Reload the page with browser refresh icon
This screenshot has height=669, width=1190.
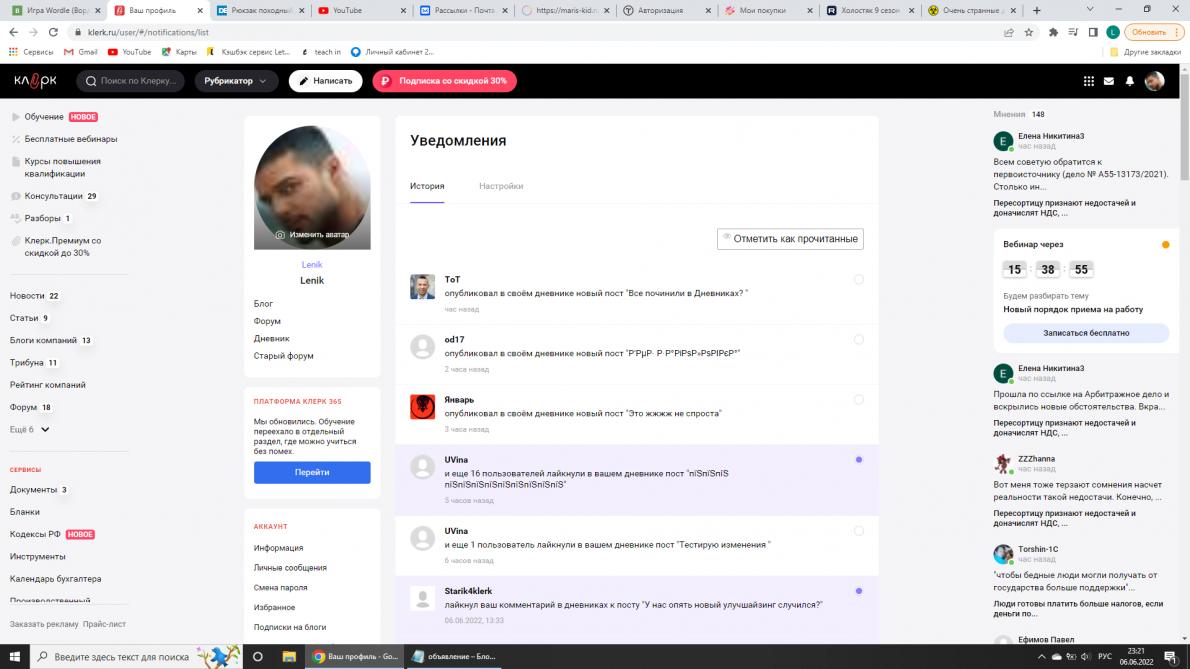53,33
